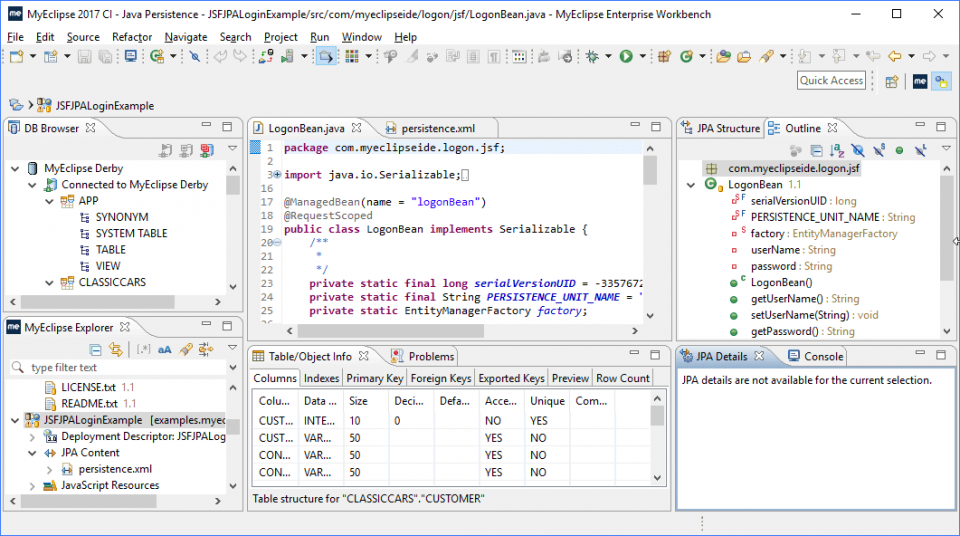
Task: Click the Quick Access search field
Action: (x=831, y=80)
